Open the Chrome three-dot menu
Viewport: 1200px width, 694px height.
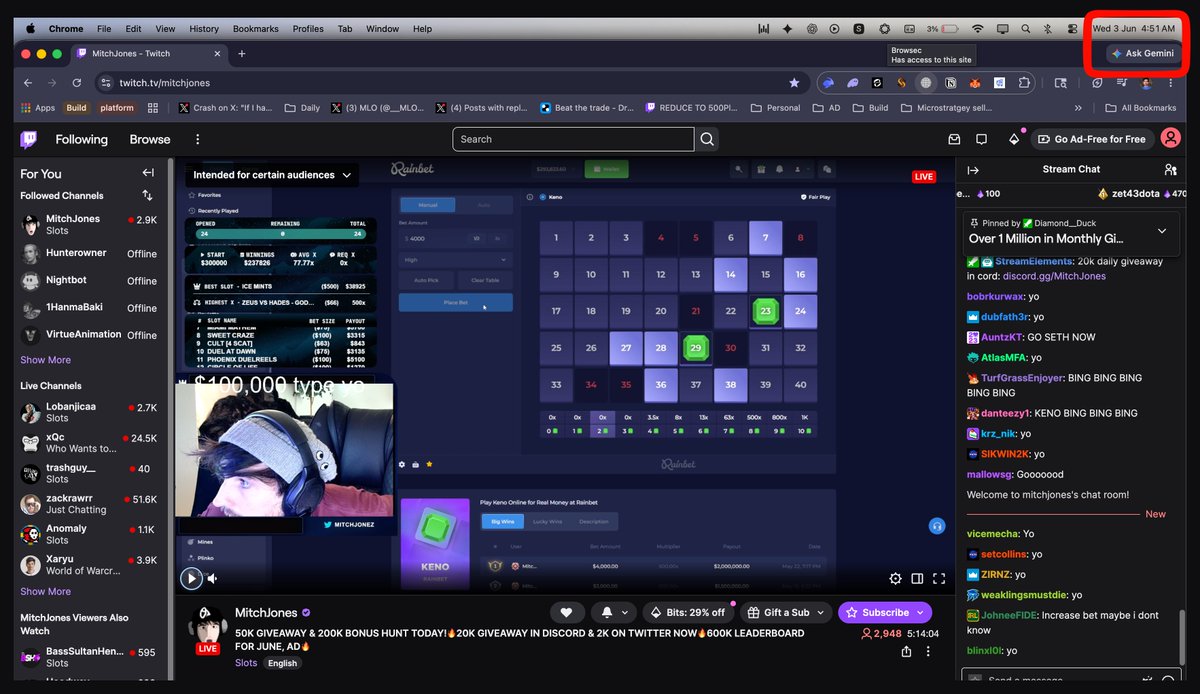(1171, 83)
